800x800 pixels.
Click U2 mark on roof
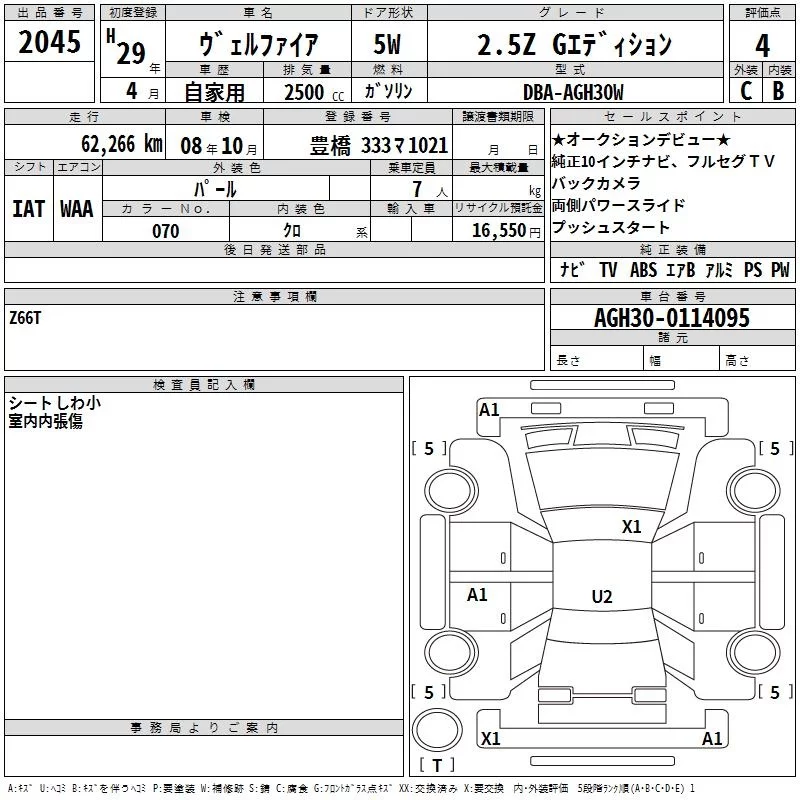(x=602, y=596)
